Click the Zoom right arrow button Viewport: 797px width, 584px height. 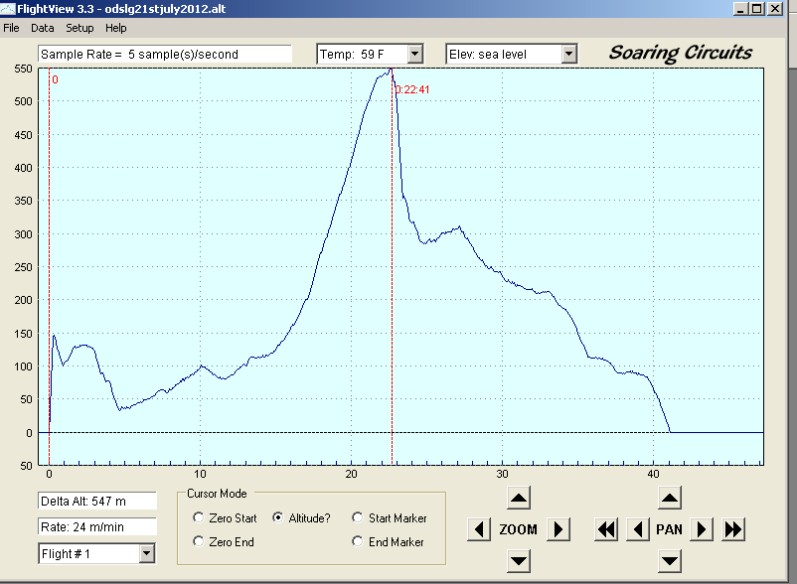click(558, 530)
